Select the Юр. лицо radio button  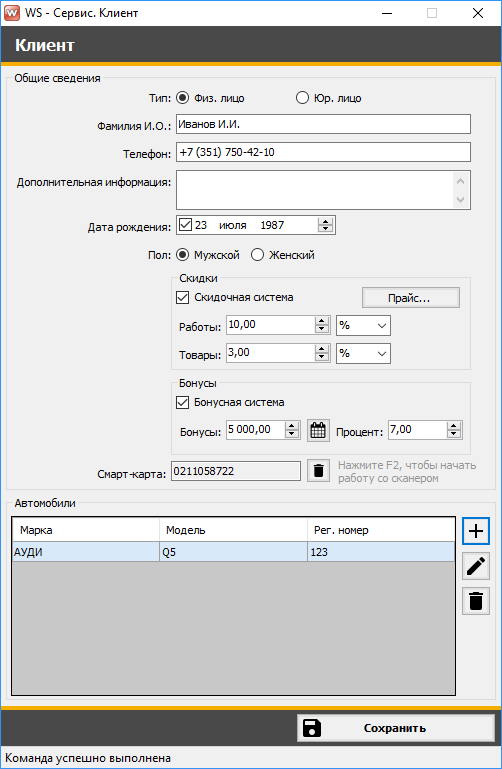coord(302,98)
